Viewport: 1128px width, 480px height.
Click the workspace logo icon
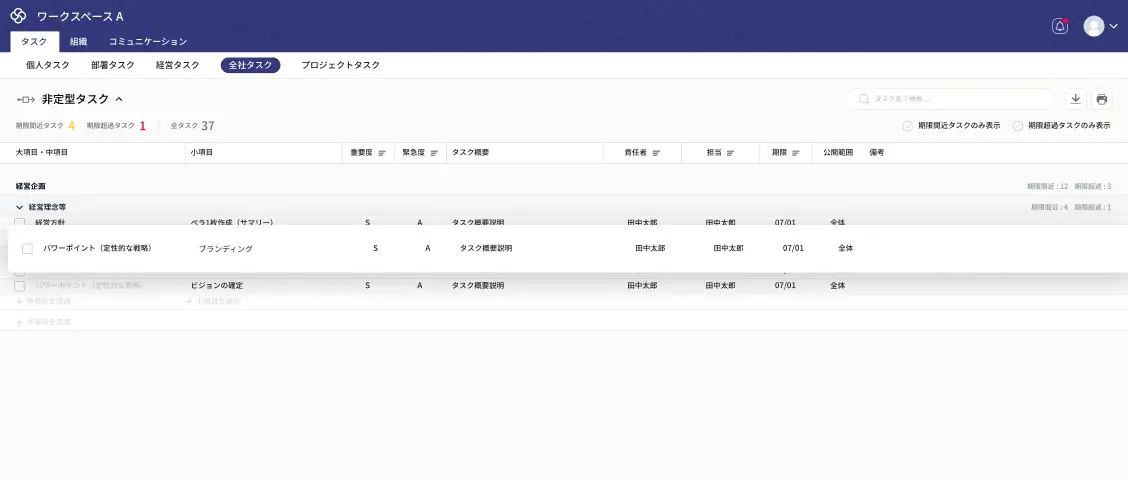click(18, 17)
